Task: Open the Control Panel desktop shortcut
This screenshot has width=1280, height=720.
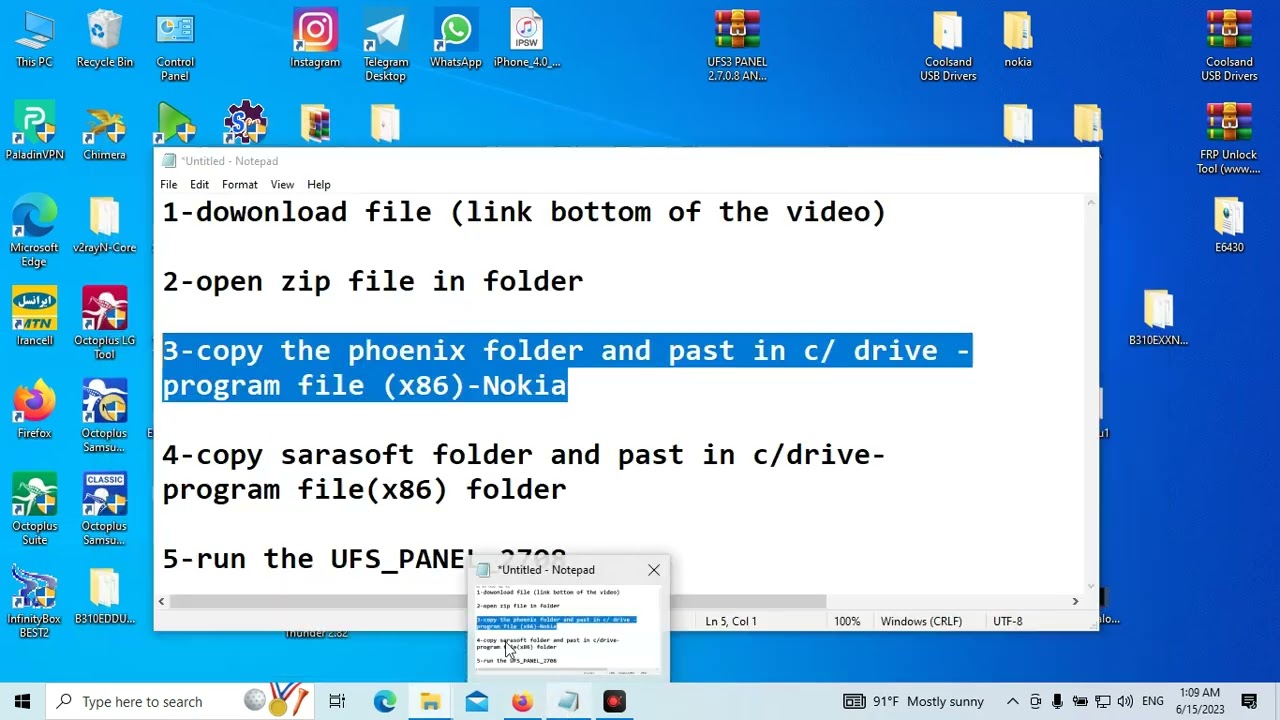Action: click(x=175, y=47)
